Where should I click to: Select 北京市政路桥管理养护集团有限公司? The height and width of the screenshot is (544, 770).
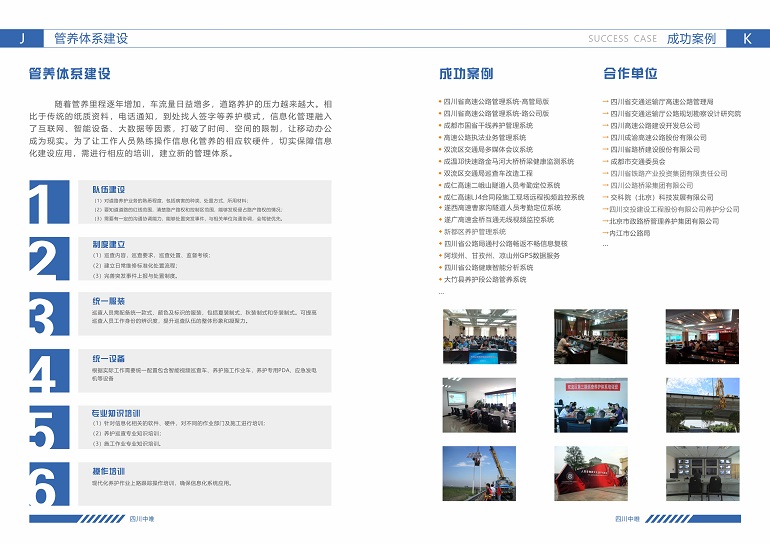pos(664,221)
